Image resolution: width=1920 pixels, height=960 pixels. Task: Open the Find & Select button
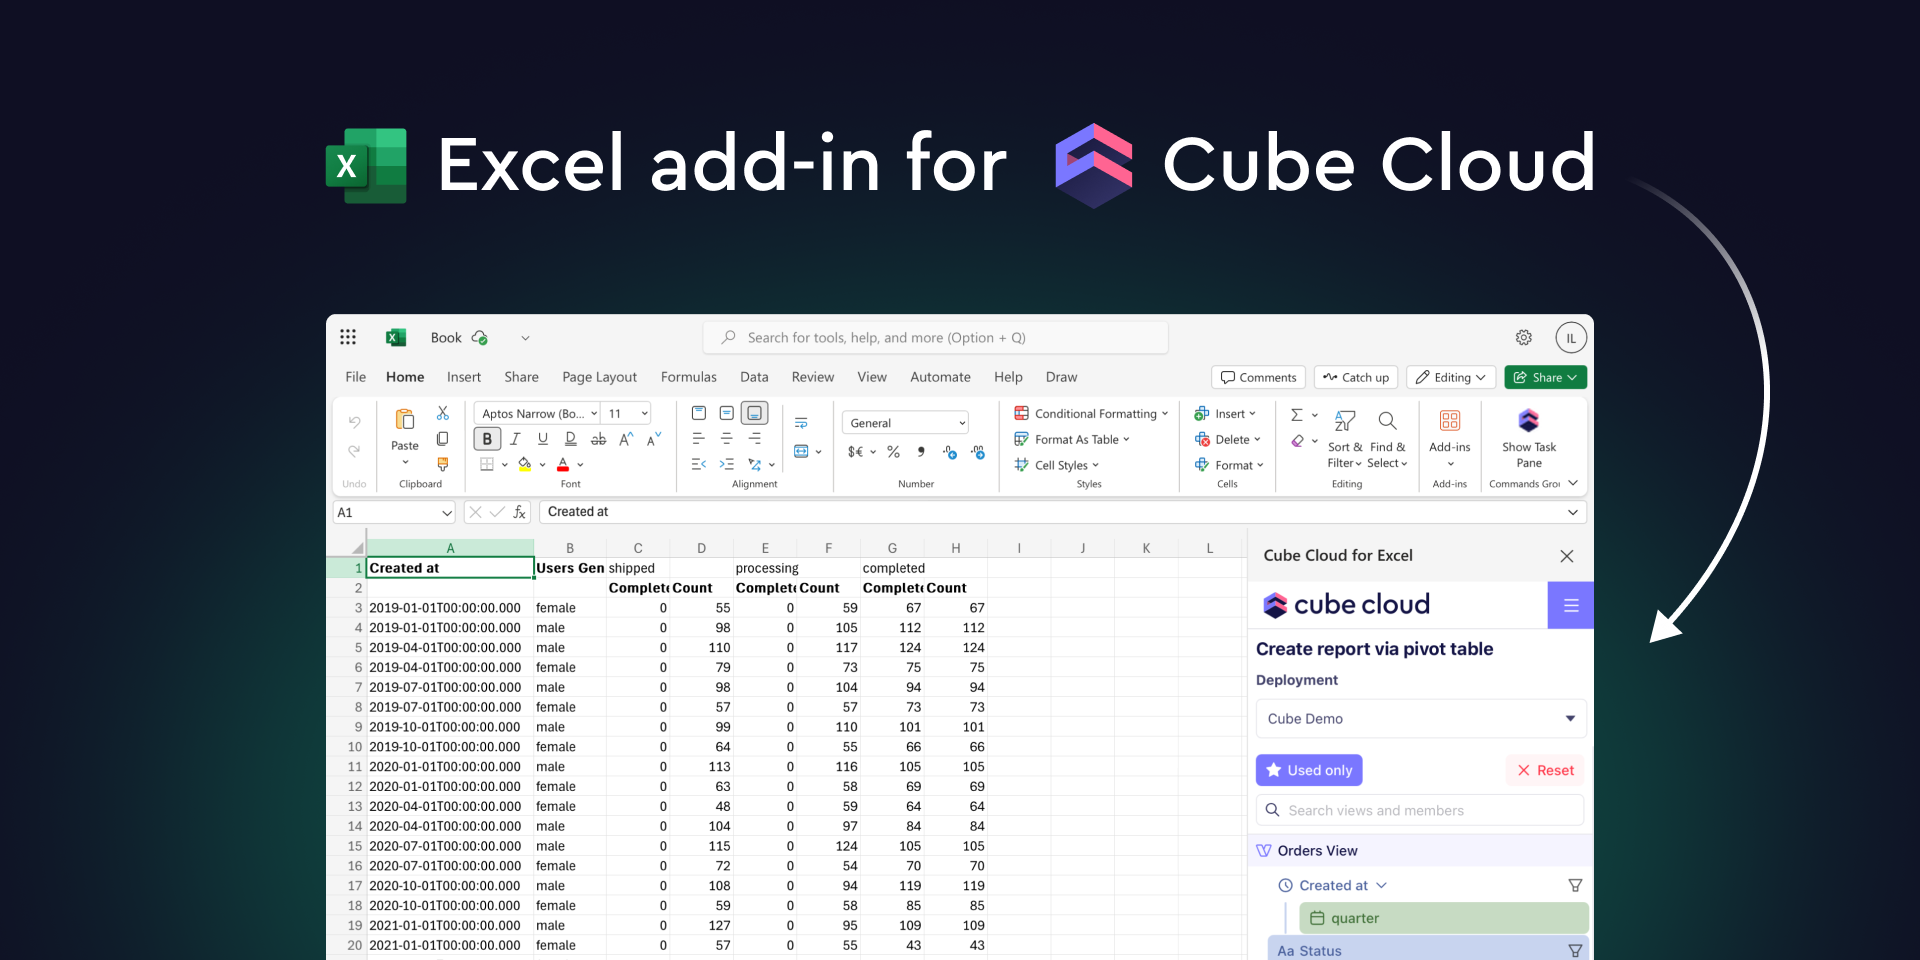tap(1387, 439)
